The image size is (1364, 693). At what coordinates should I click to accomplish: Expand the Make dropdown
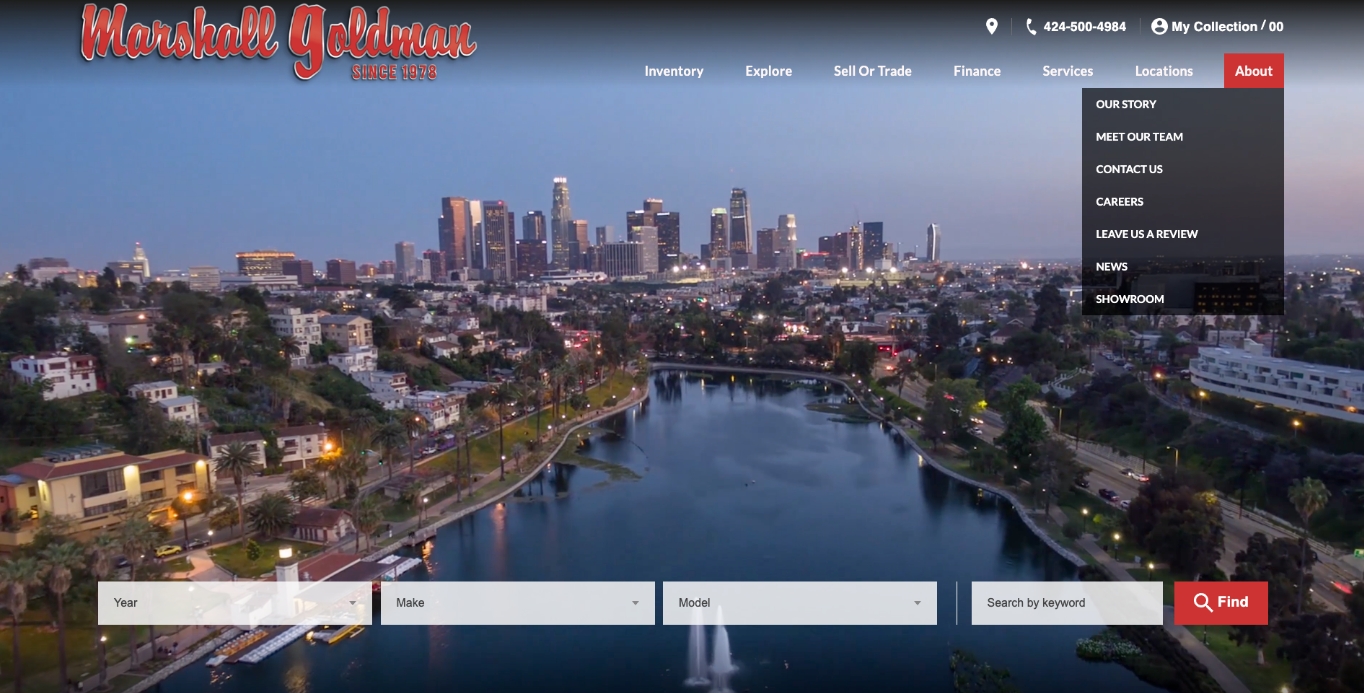pos(518,603)
